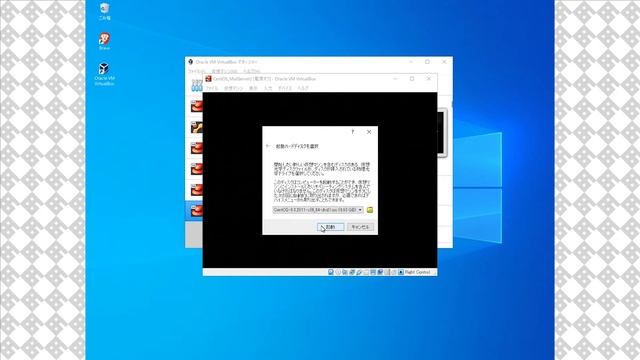
Task: Maximize the VirtualBox Manager window
Action: (427, 62)
